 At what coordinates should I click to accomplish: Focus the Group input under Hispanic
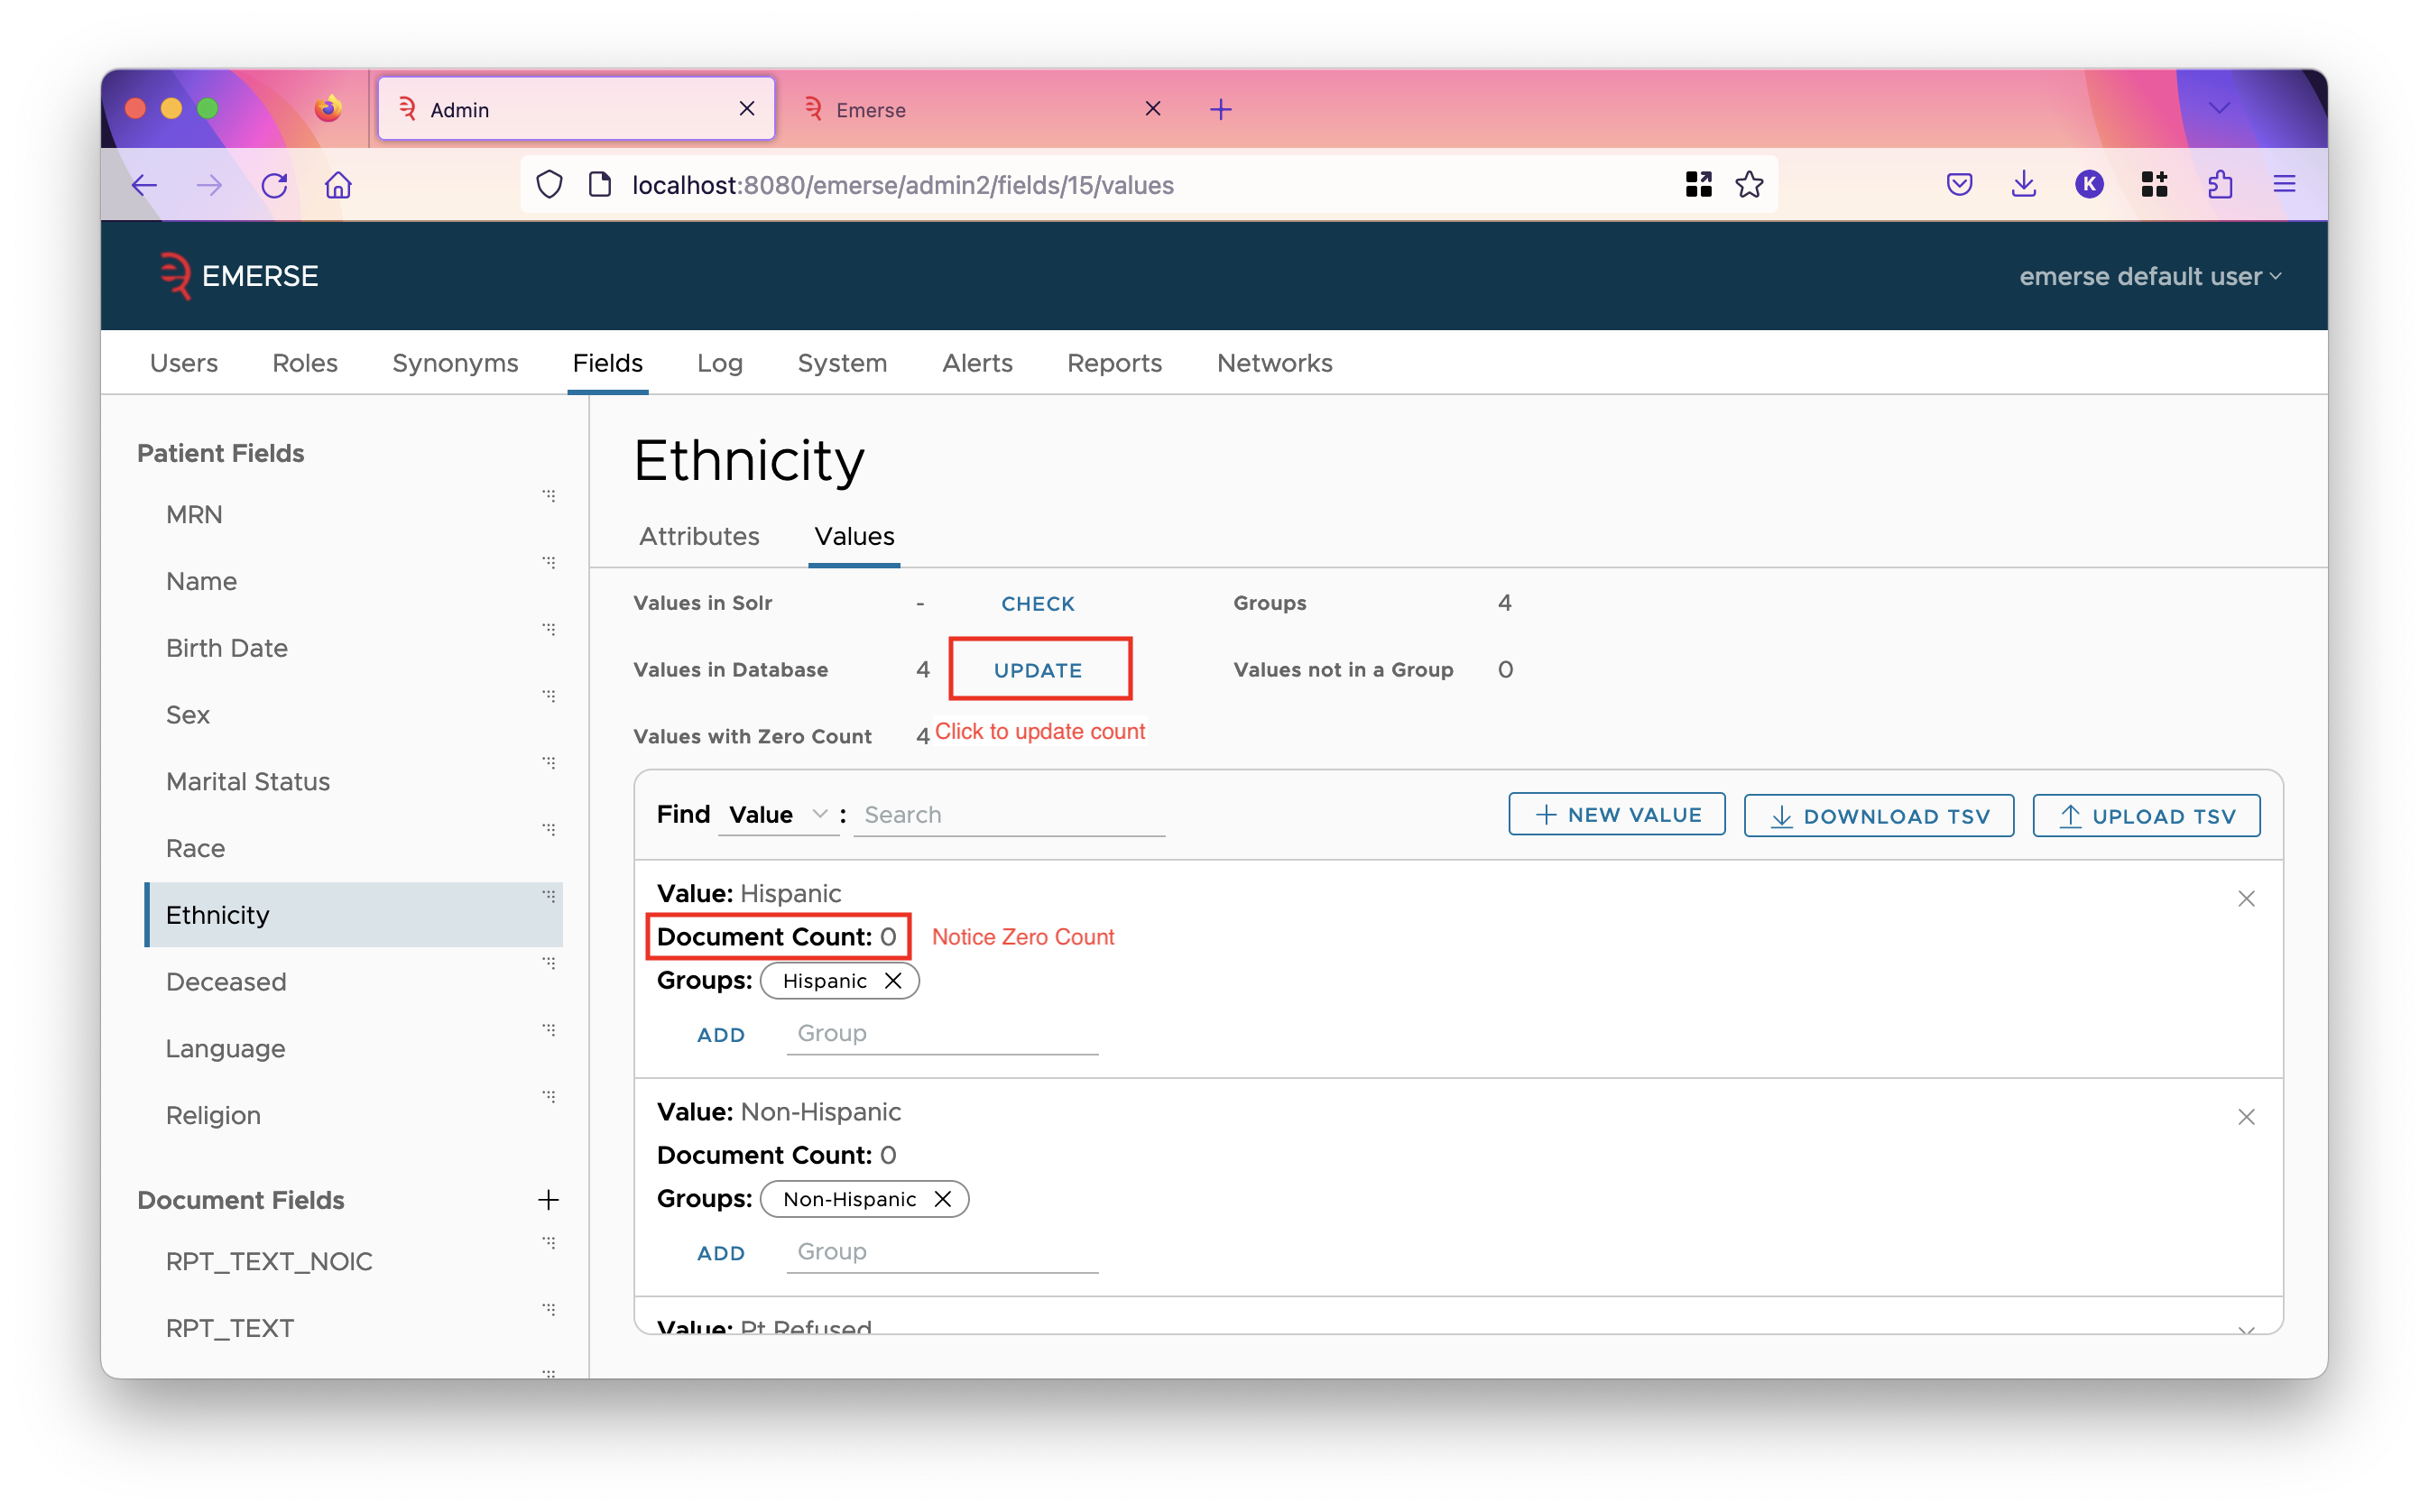[942, 1034]
